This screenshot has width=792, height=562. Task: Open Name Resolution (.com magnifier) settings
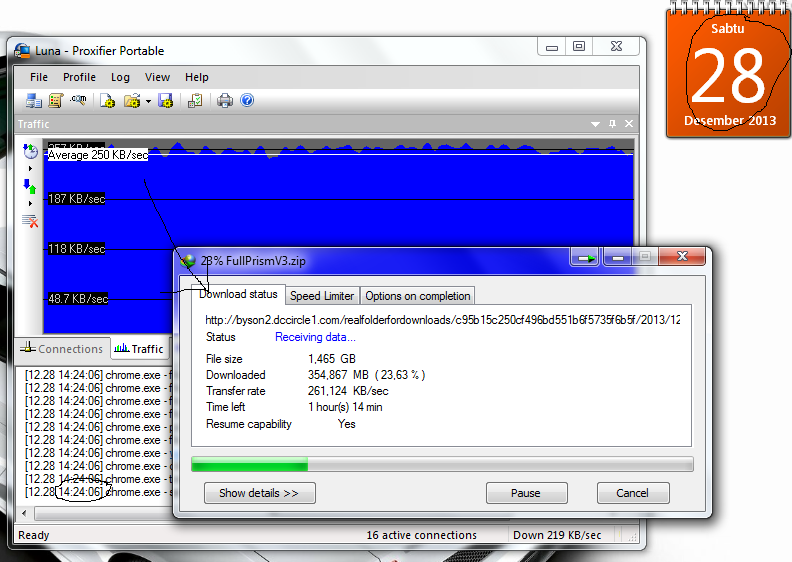click(78, 100)
